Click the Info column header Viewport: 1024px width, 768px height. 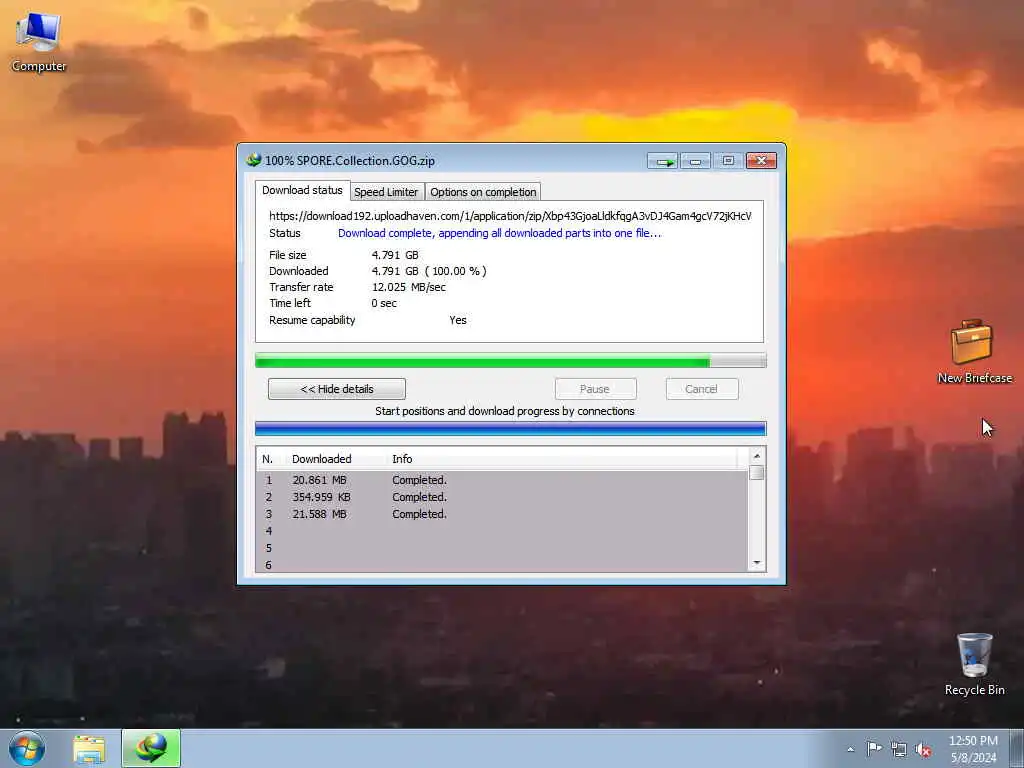point(563,459)
